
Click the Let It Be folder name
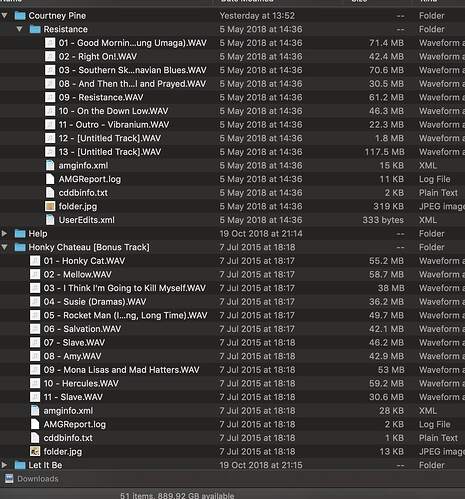coord(45,465)
